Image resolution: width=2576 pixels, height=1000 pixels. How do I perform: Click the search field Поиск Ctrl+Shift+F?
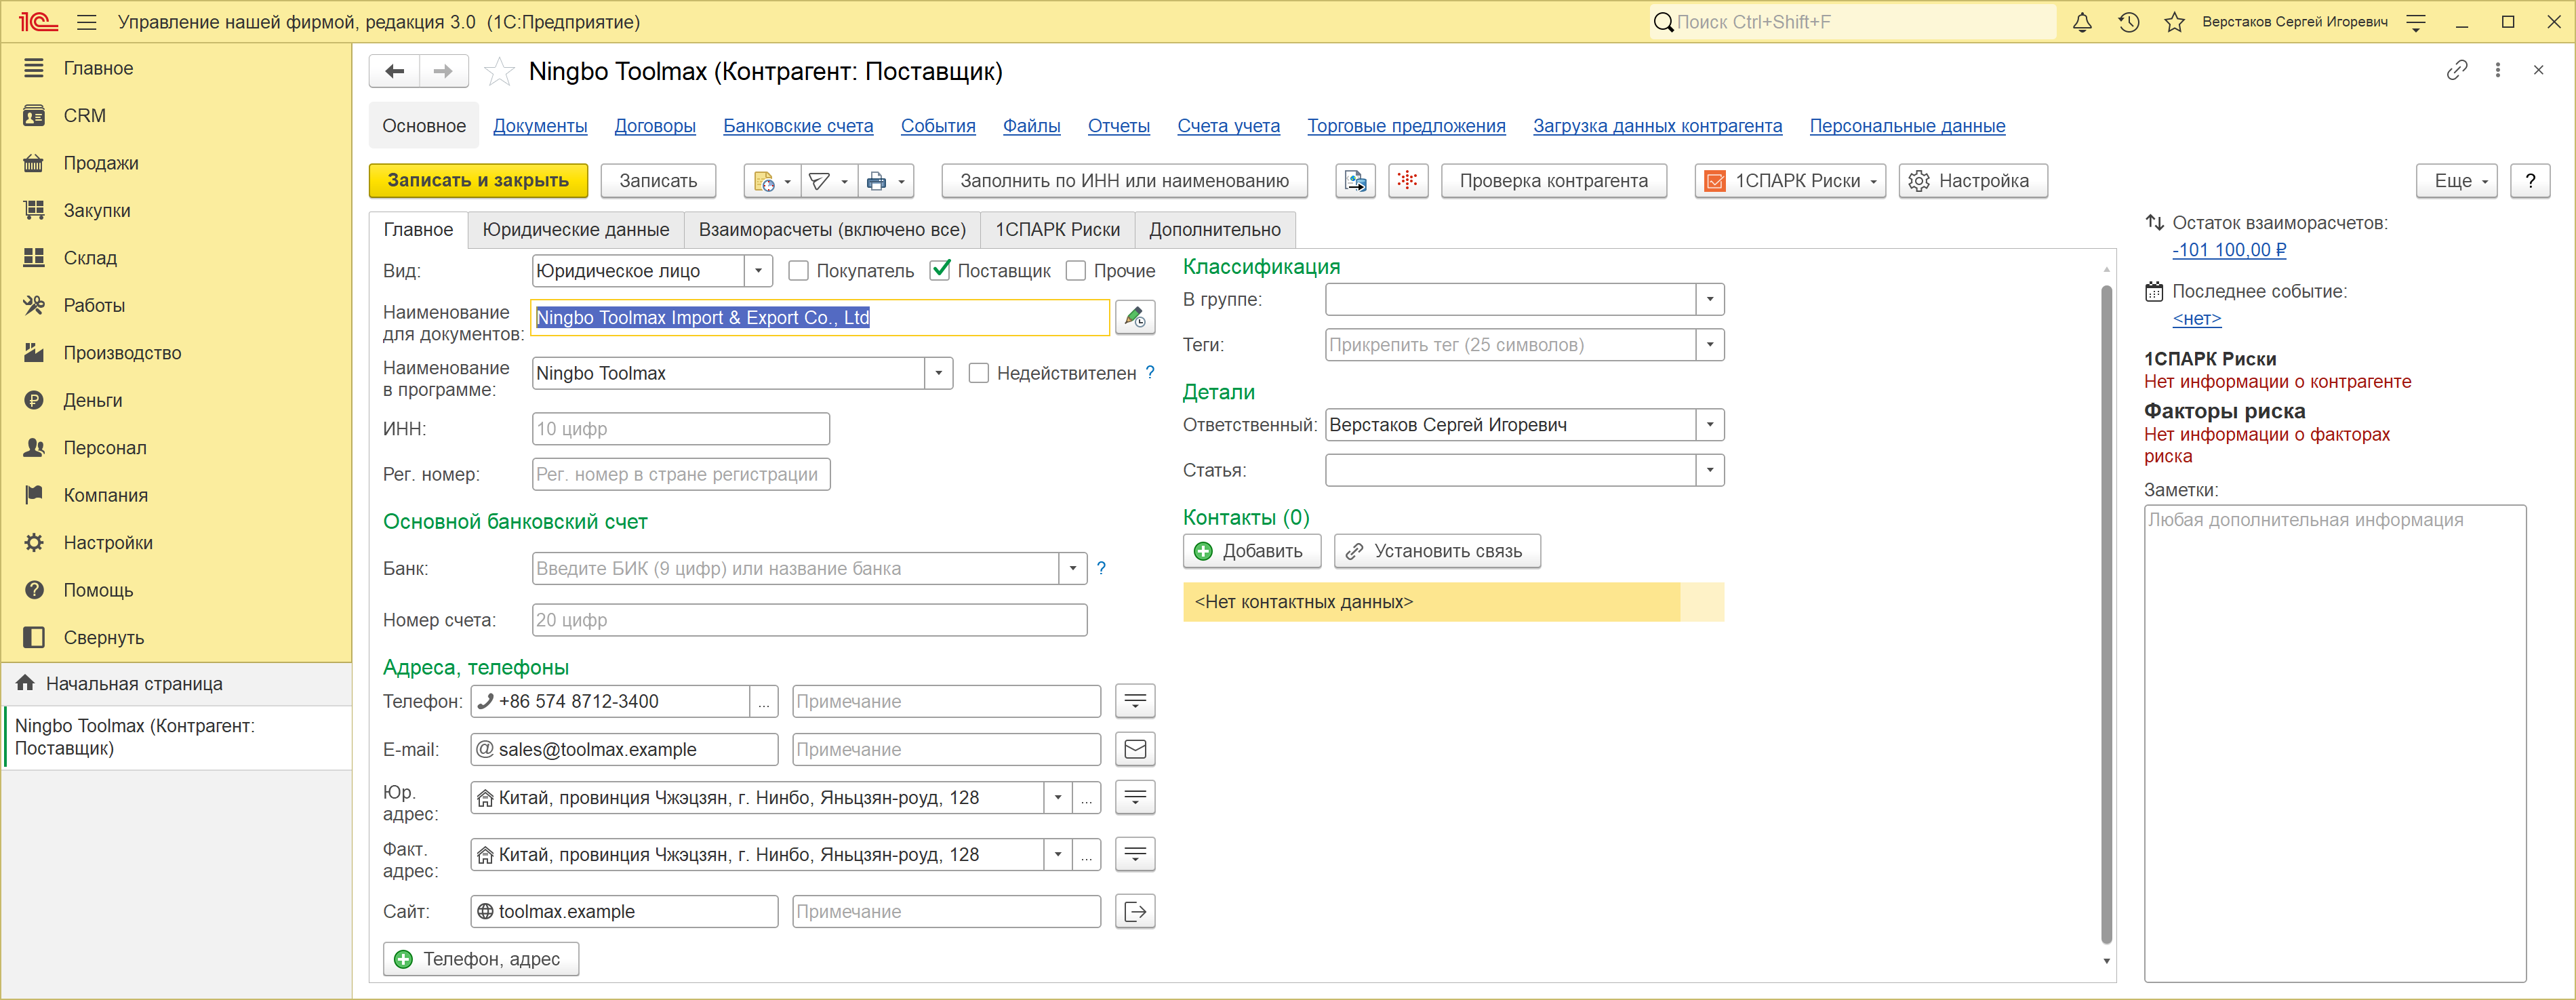click(x=1852, y=22)
